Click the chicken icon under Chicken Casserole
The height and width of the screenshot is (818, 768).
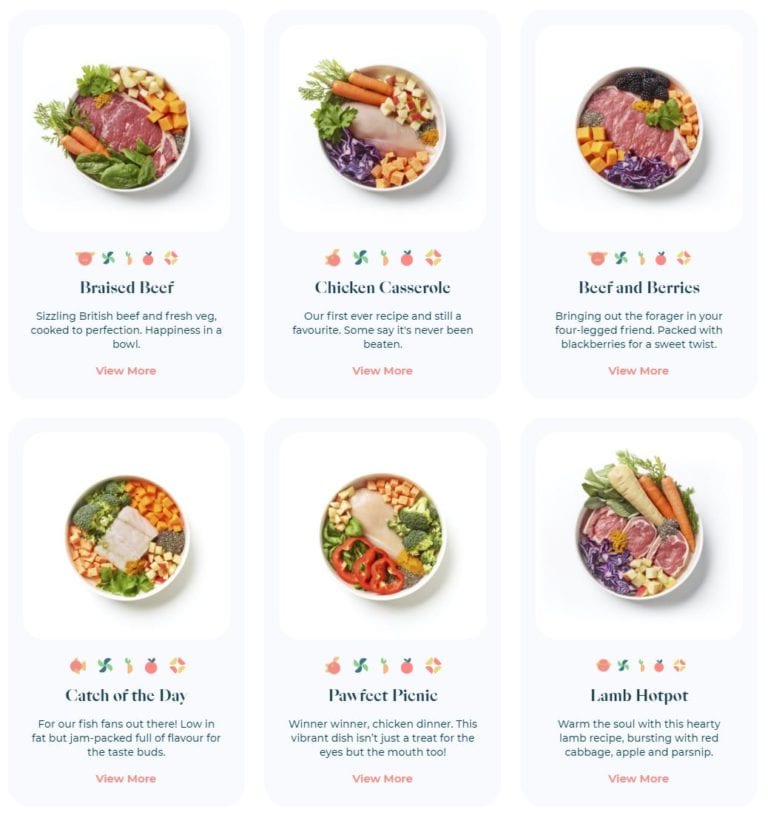pos(333,258)
